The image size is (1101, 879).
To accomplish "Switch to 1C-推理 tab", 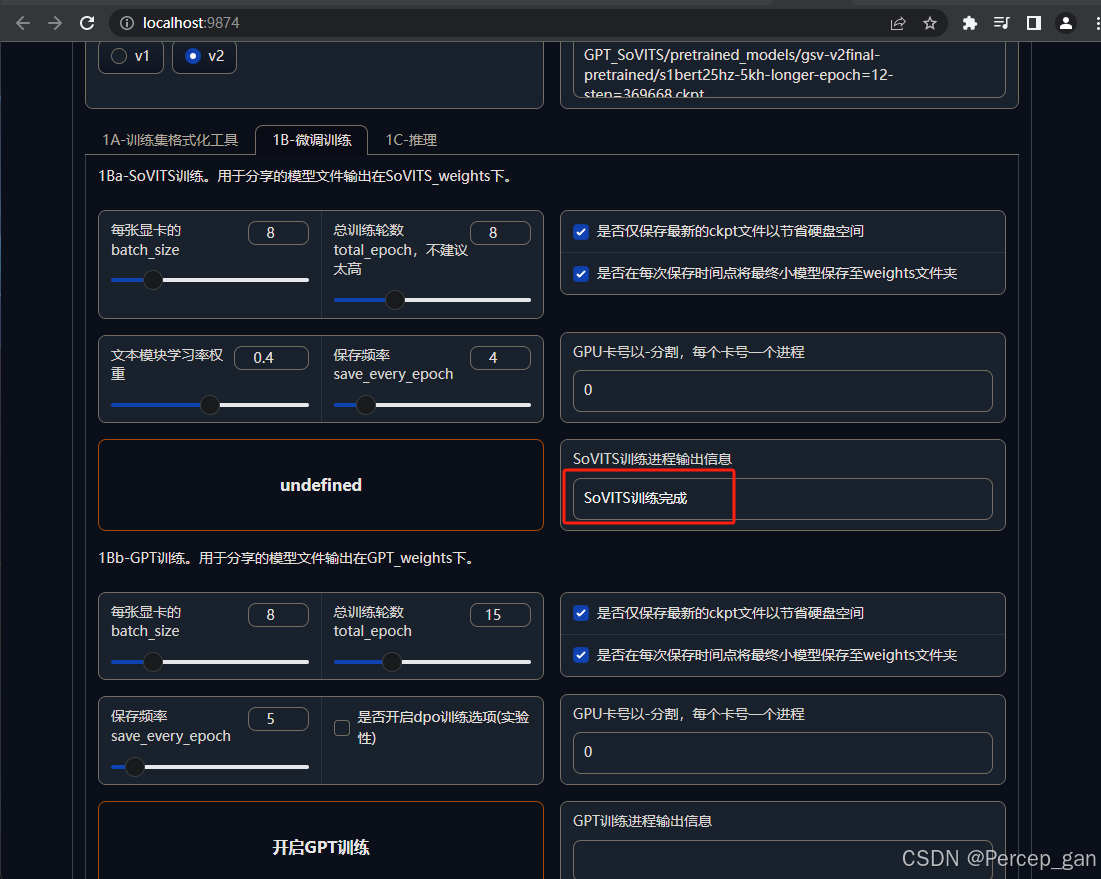I will click(411, 140).
